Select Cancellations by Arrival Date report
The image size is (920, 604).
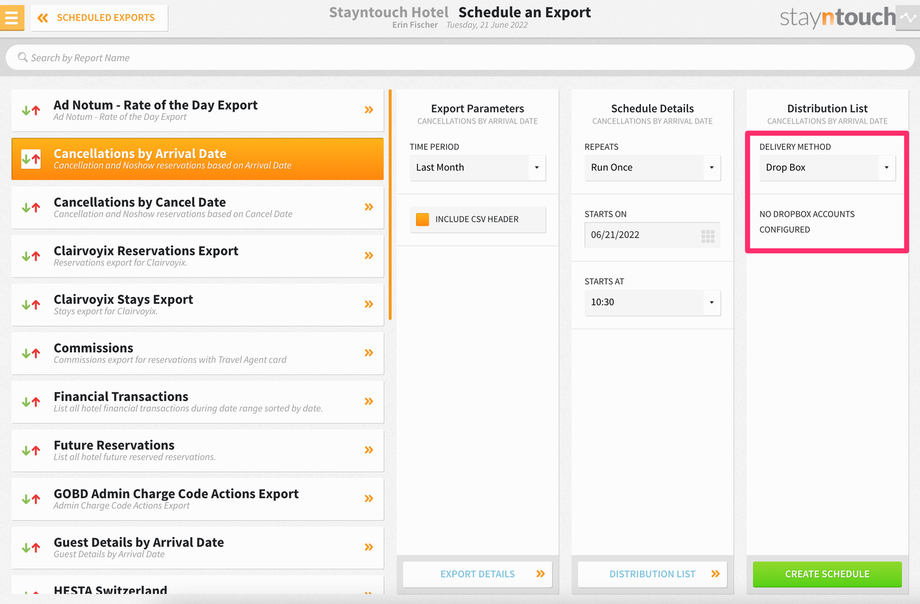(197, 159)
